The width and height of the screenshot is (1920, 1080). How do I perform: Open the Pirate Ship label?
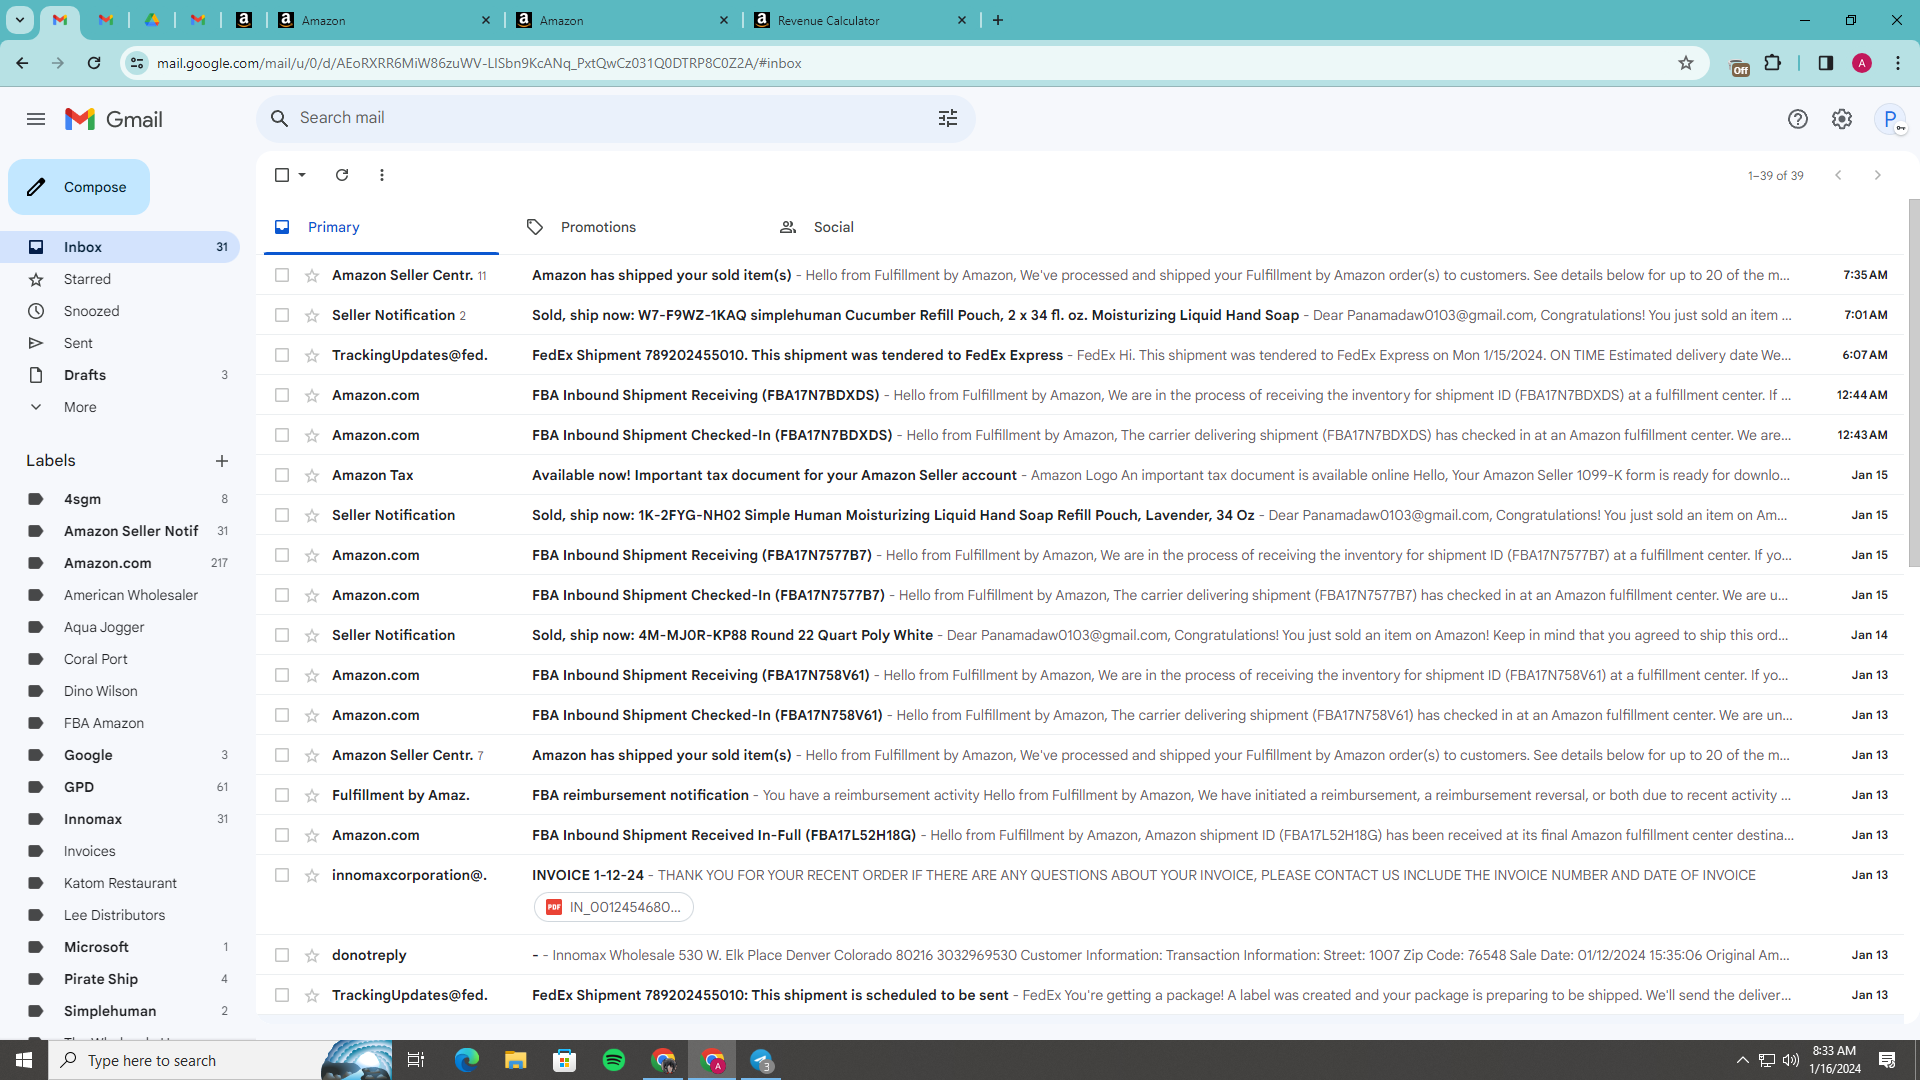point(120,979)
